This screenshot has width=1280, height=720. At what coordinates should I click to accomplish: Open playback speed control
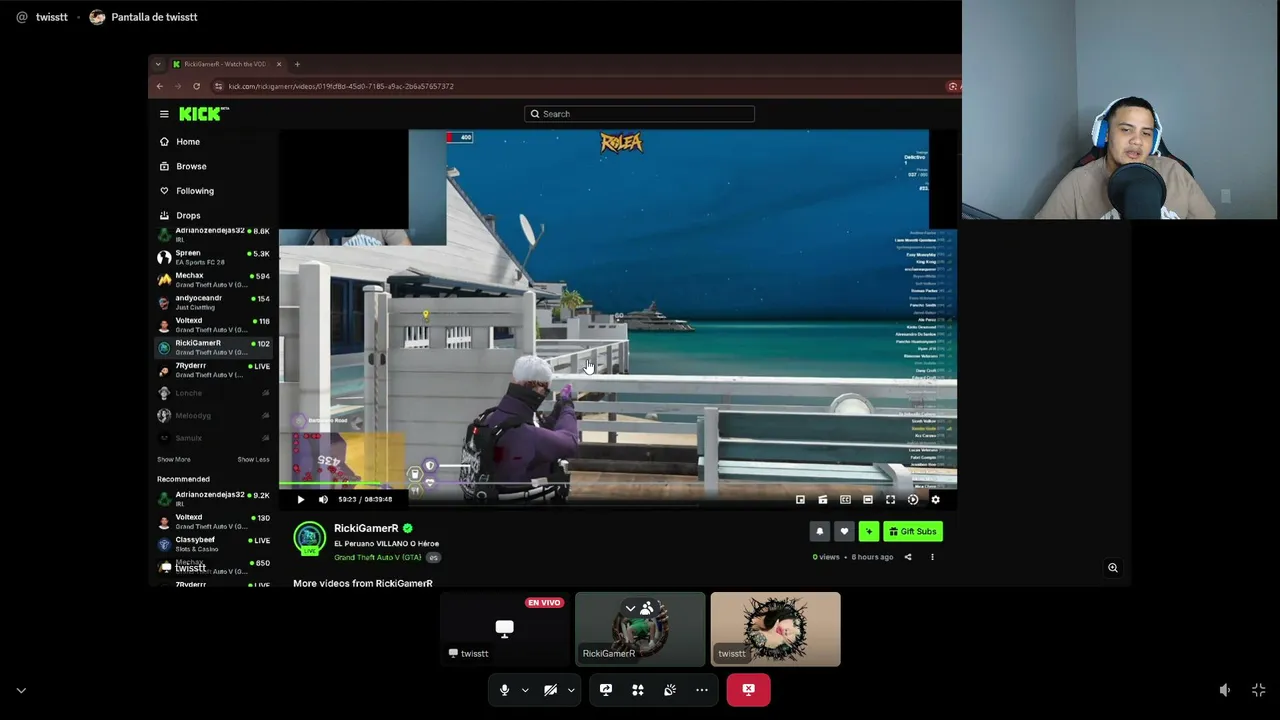click(x=913, y=500)
